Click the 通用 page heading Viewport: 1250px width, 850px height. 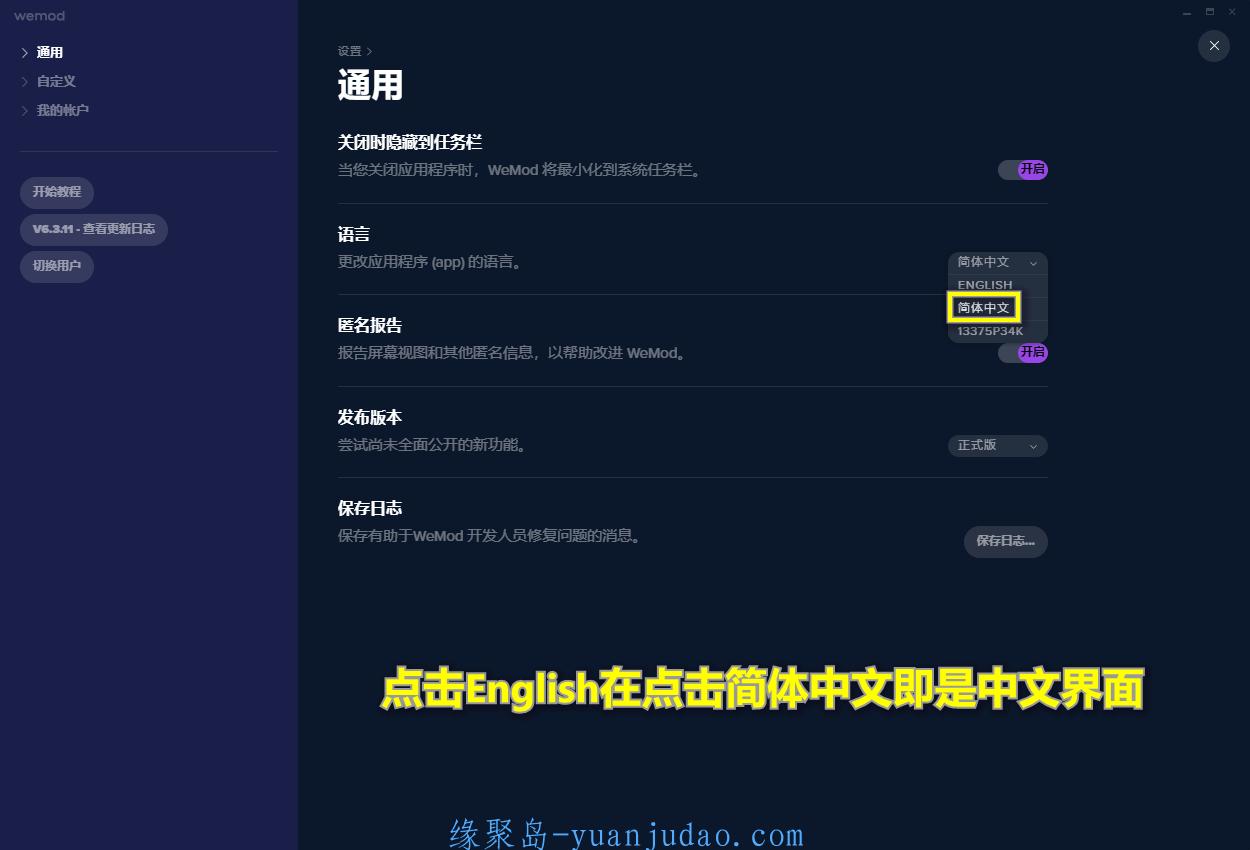[x=370, y=86]
